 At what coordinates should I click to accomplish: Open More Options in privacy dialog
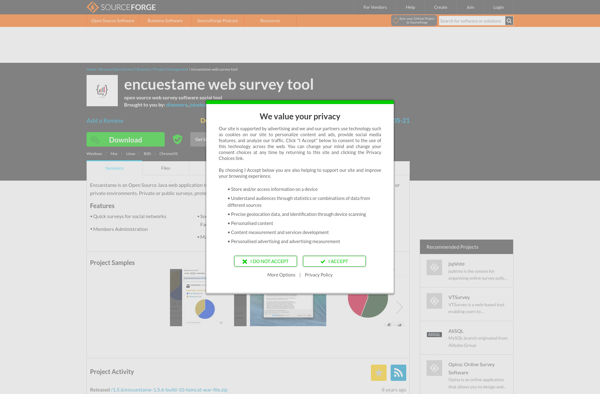(281, 275)
